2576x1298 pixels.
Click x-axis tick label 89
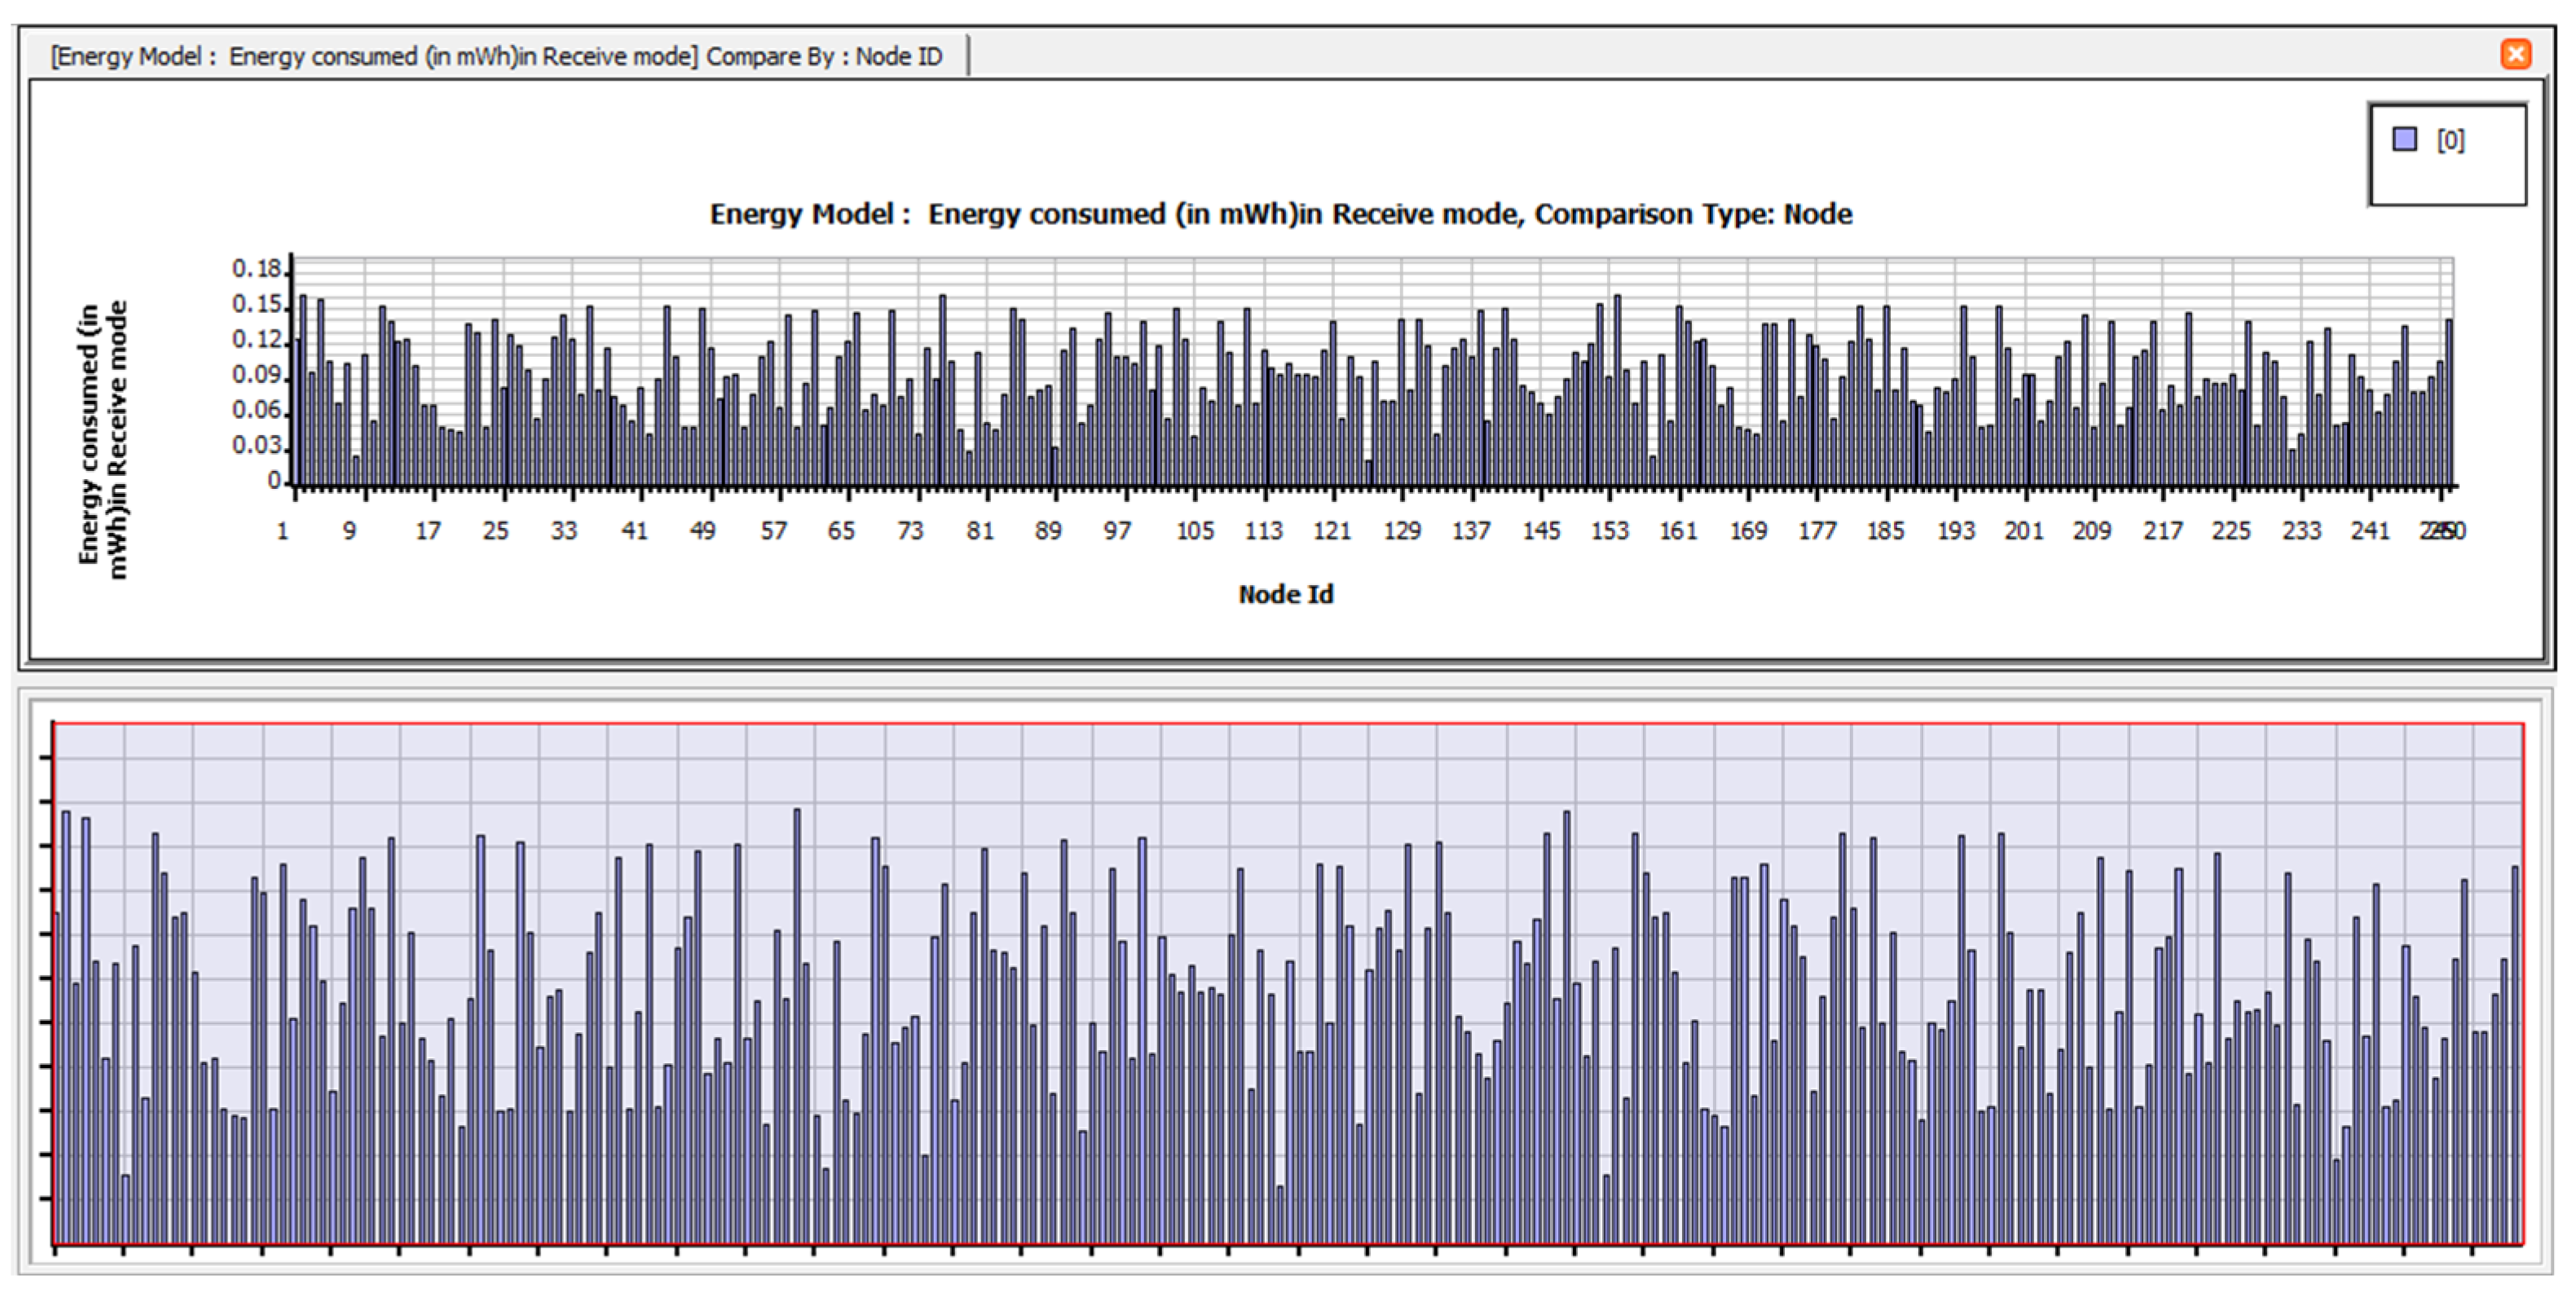pyautogui.click(x=1048, y=531)
